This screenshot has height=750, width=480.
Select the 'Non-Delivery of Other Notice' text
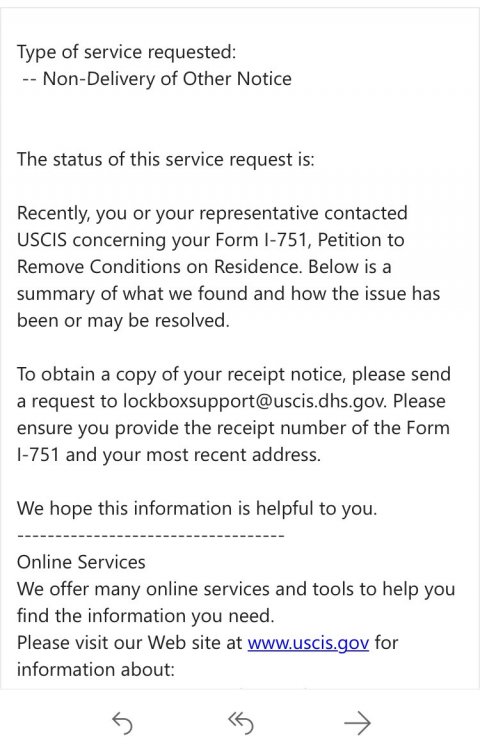coord(167,79)
